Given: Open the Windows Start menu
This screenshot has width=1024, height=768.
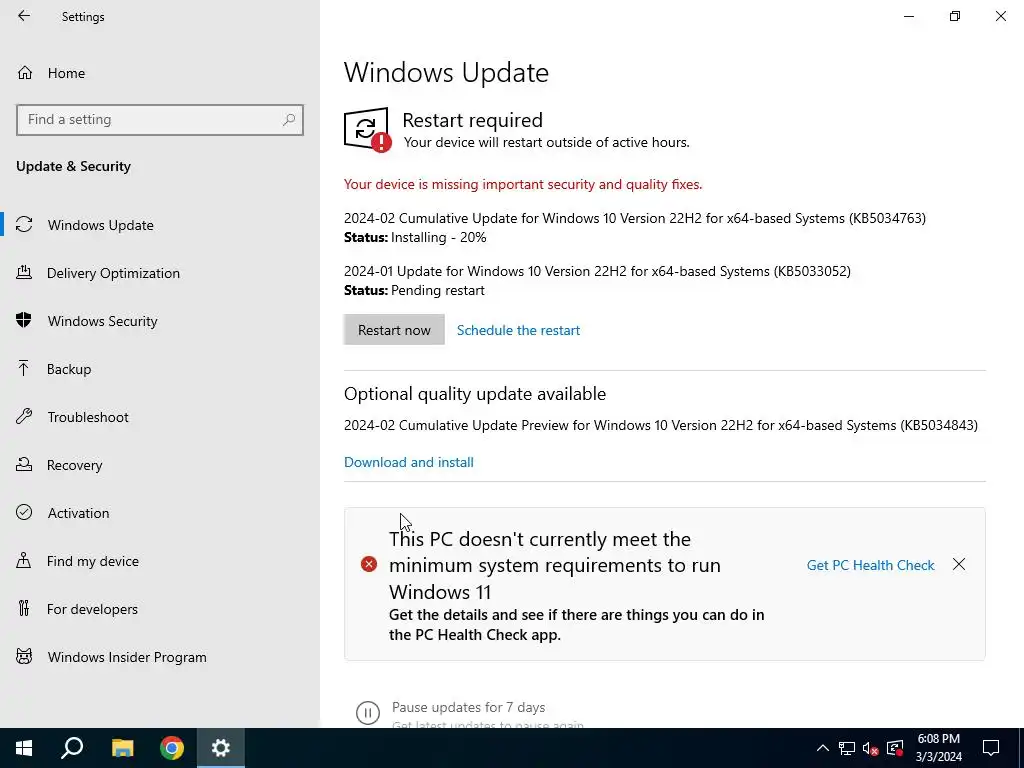Looking at the screenshot, I should (24, 748).
